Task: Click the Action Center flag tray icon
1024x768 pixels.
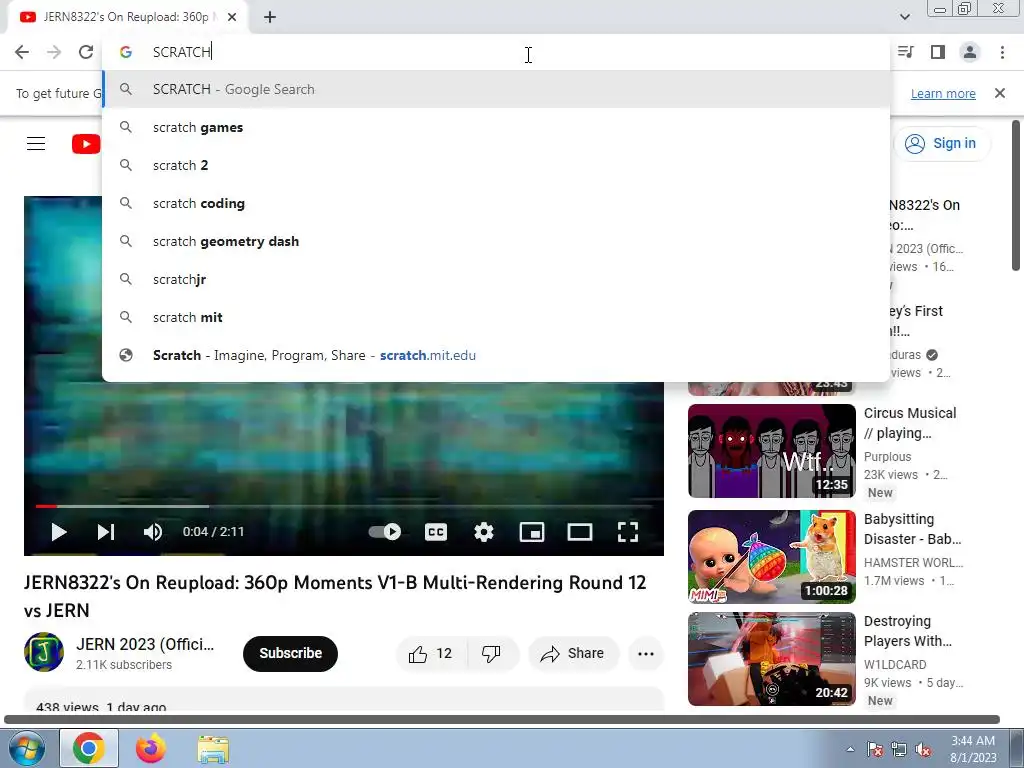Action: [874, 749]
